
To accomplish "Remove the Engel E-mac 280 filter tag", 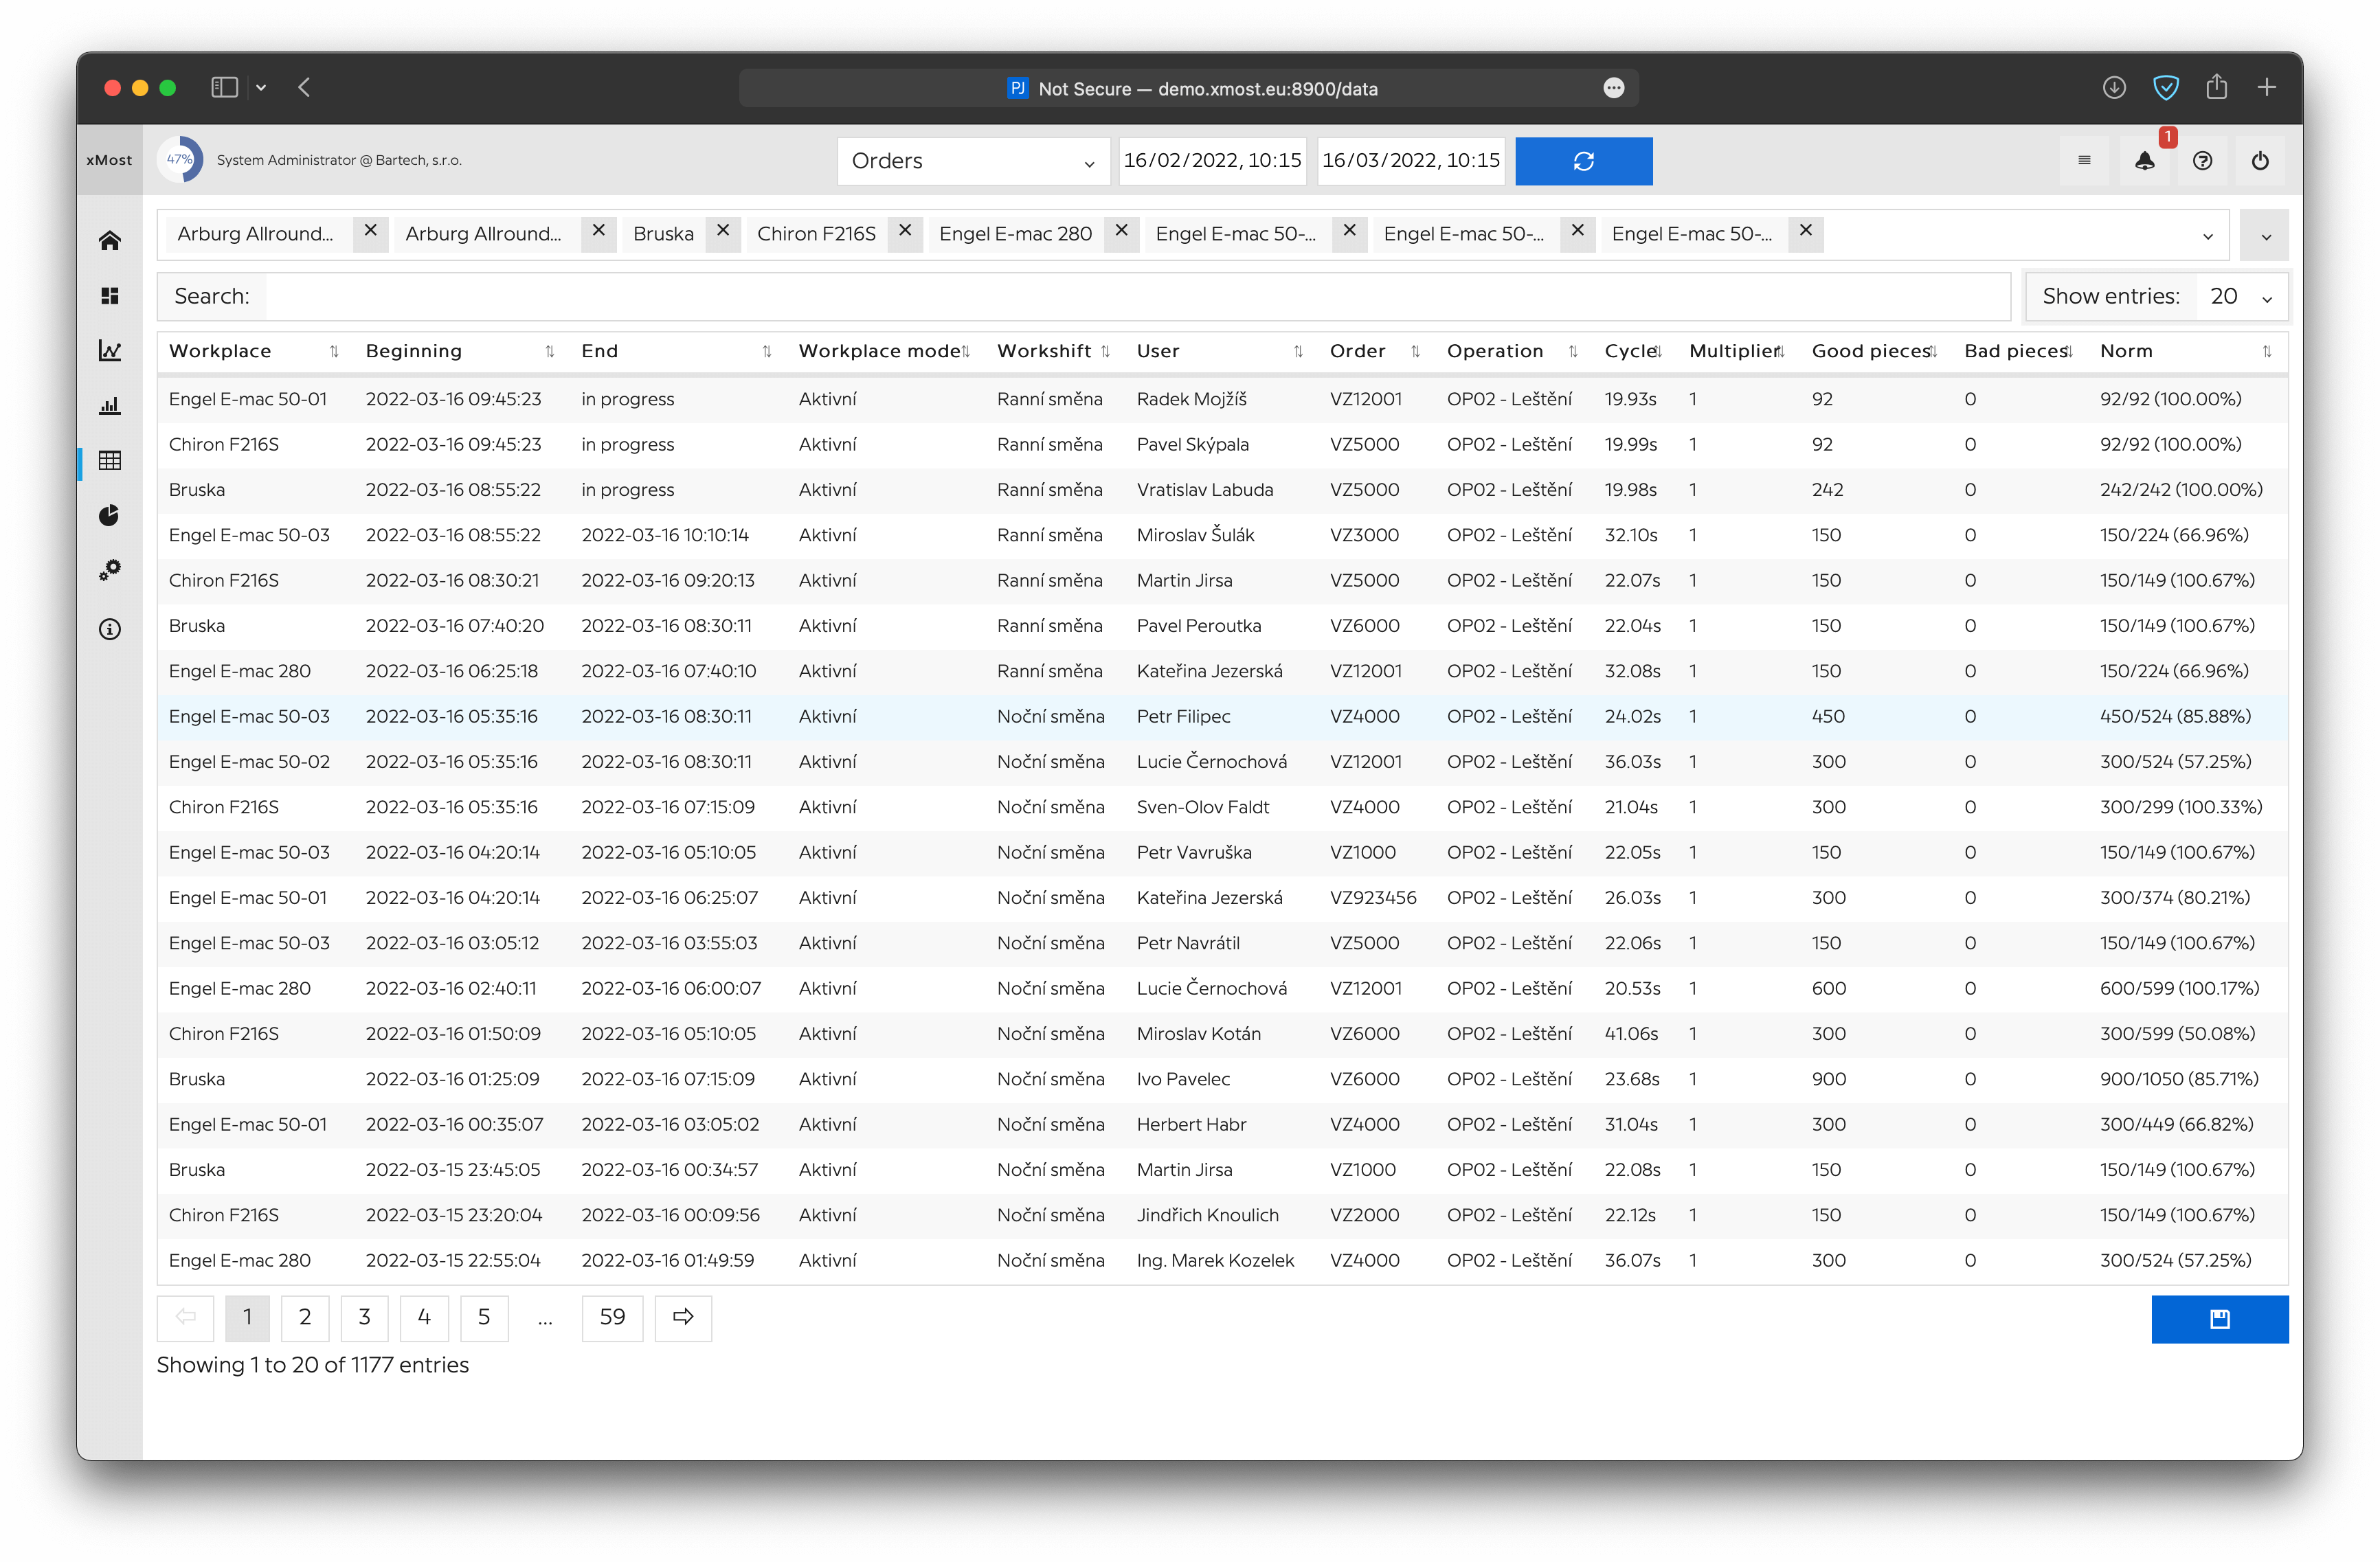I will coord(1122,231).
